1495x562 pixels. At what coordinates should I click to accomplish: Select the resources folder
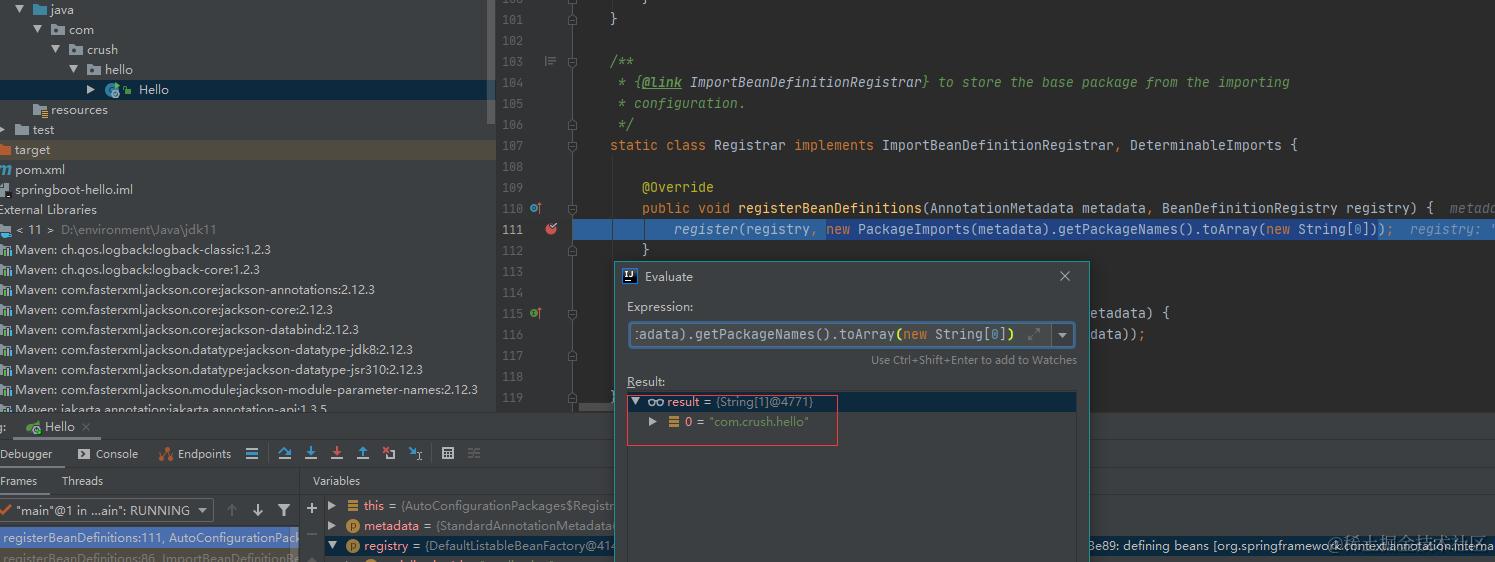79,110
